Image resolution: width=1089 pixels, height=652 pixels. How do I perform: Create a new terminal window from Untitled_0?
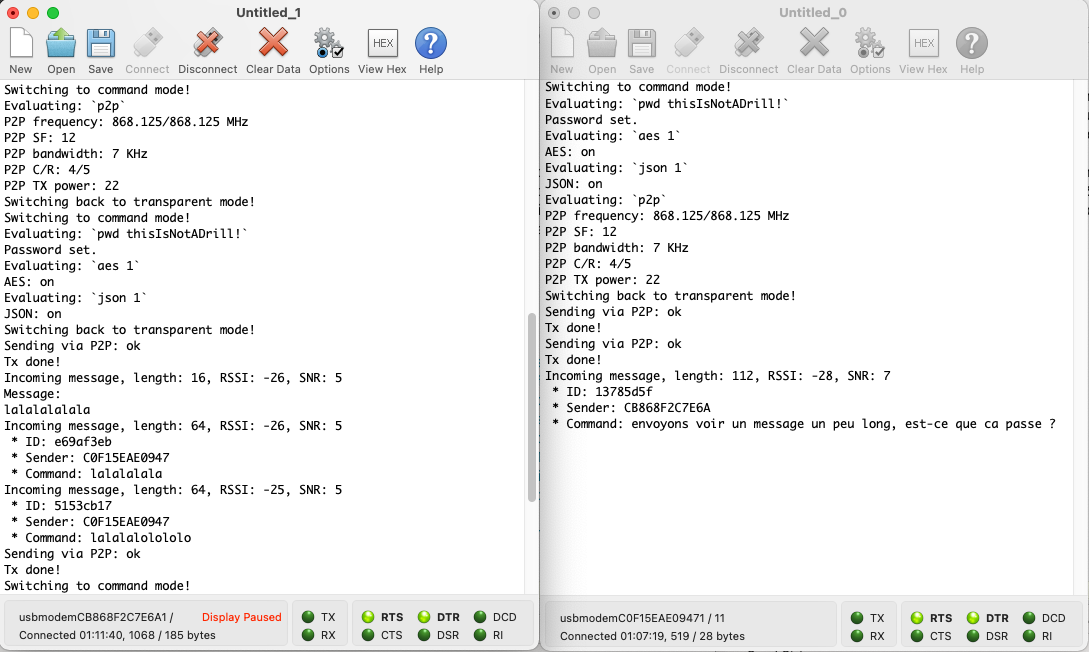coord(561,45)
